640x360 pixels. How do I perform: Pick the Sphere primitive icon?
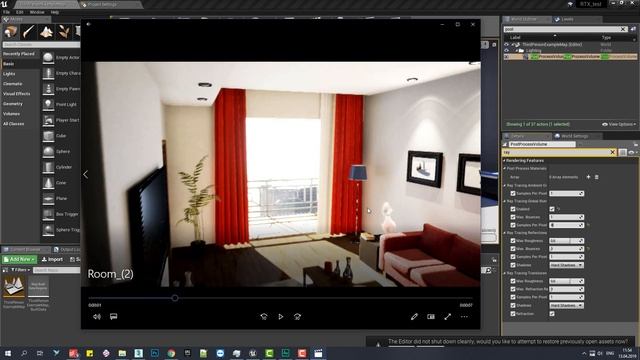[48, 151]
